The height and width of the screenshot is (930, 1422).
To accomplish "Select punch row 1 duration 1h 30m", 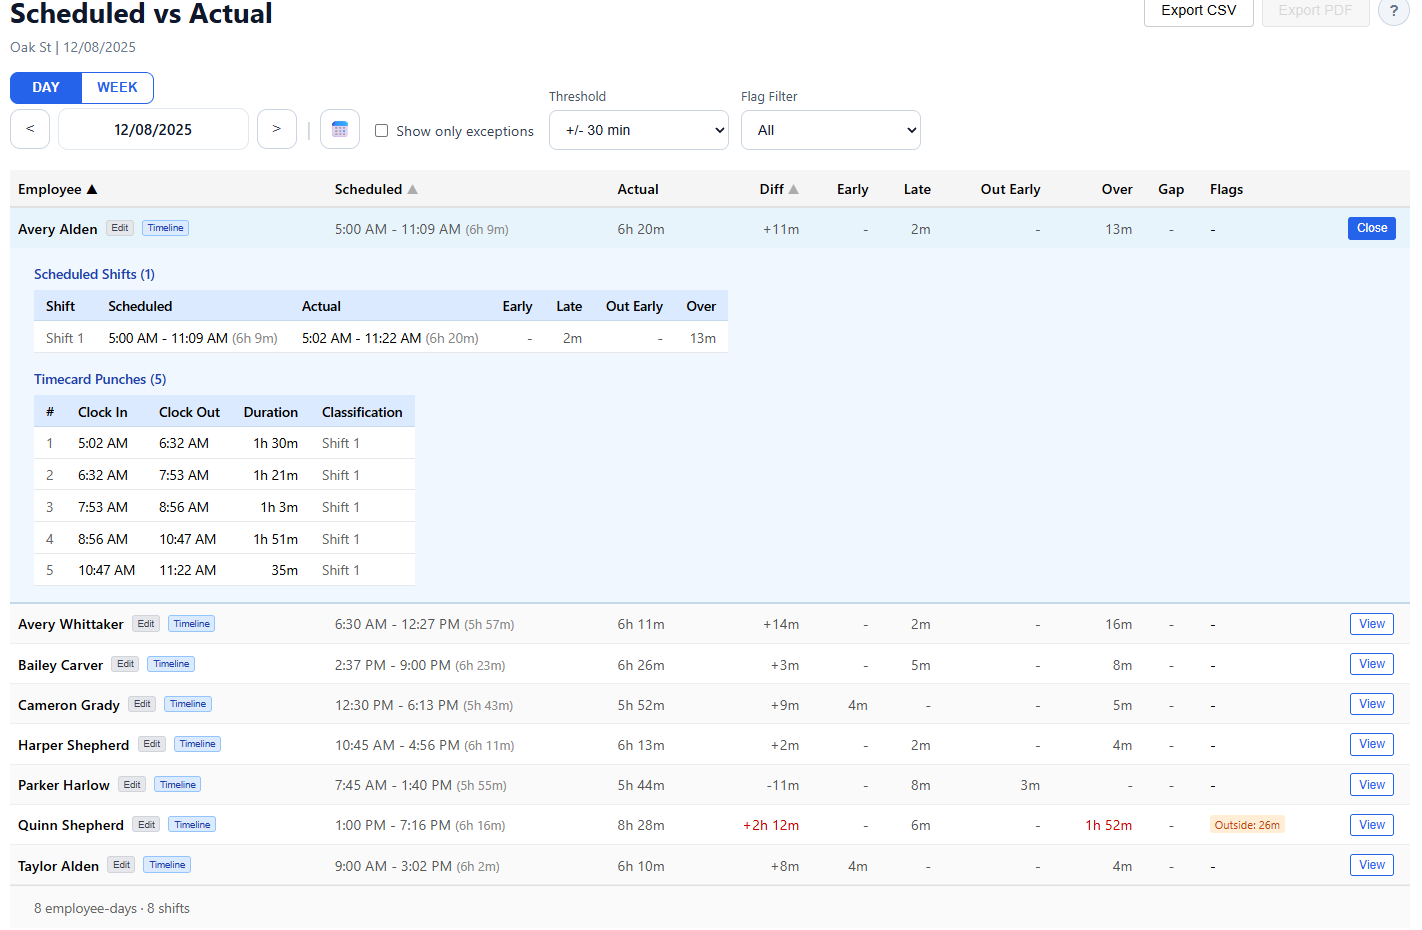I will pos(275,443).
